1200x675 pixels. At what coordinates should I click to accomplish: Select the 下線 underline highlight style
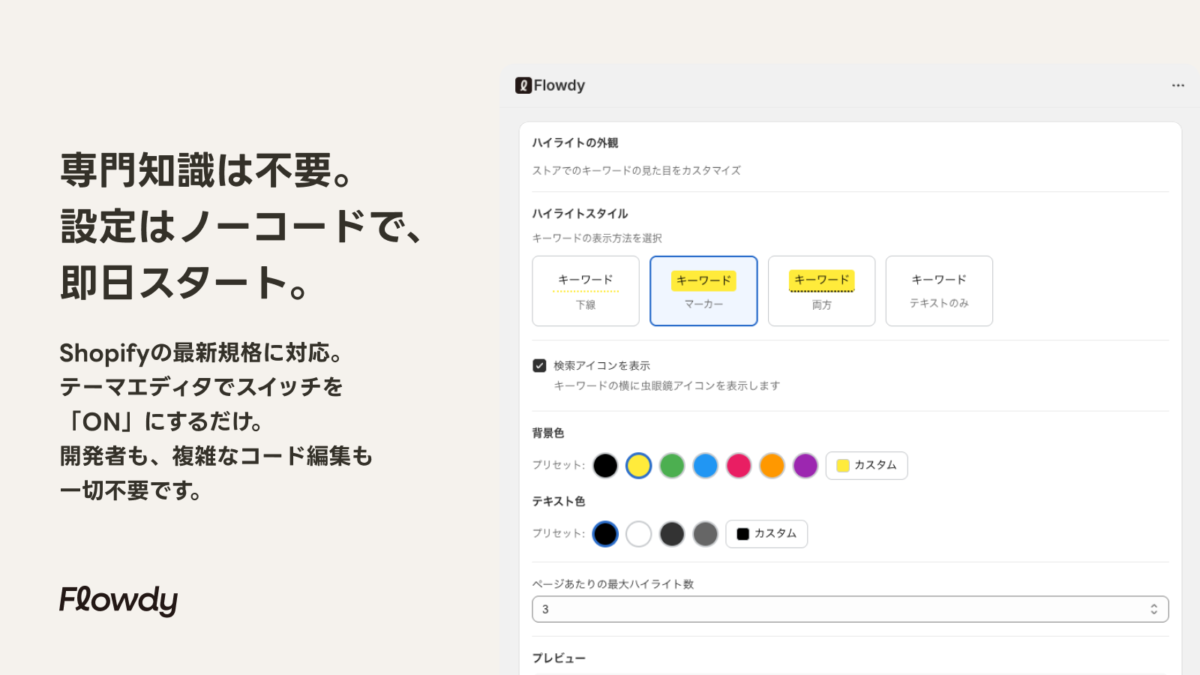pos(586,291)
